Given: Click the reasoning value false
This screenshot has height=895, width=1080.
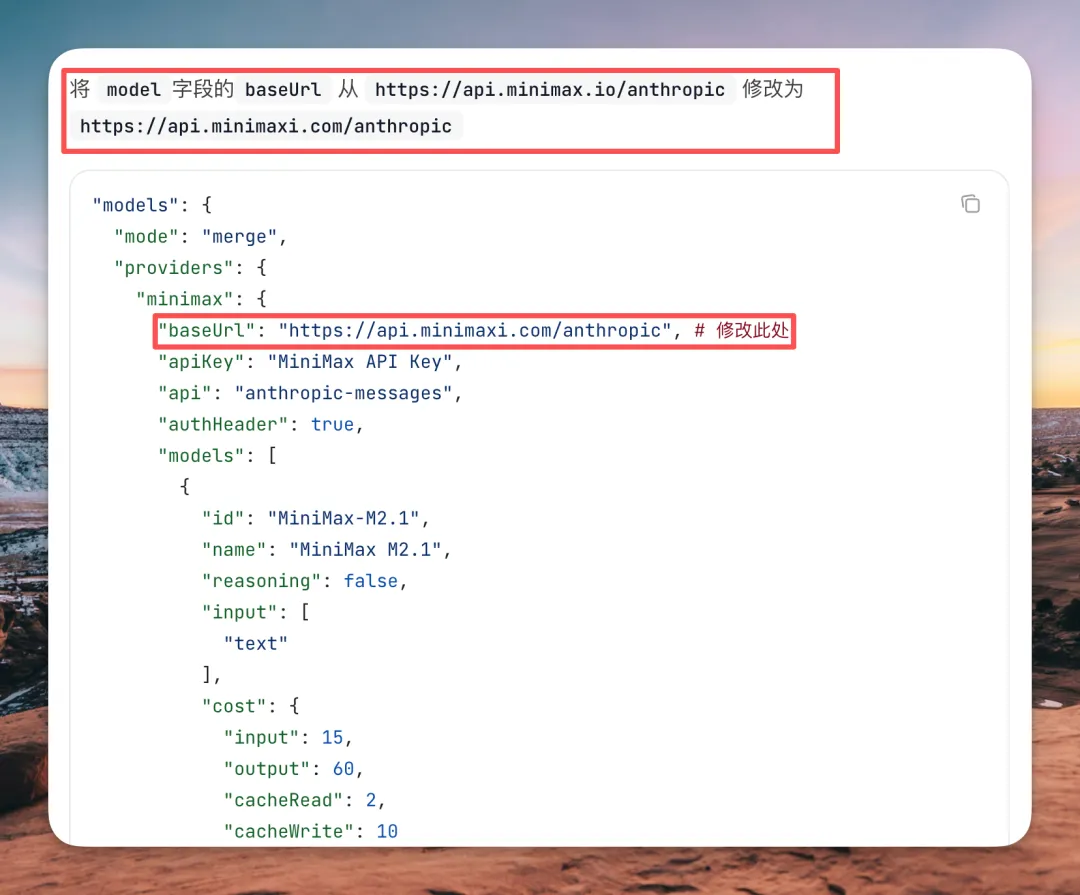Looking at the screenshot, I should tap(371, 581).
